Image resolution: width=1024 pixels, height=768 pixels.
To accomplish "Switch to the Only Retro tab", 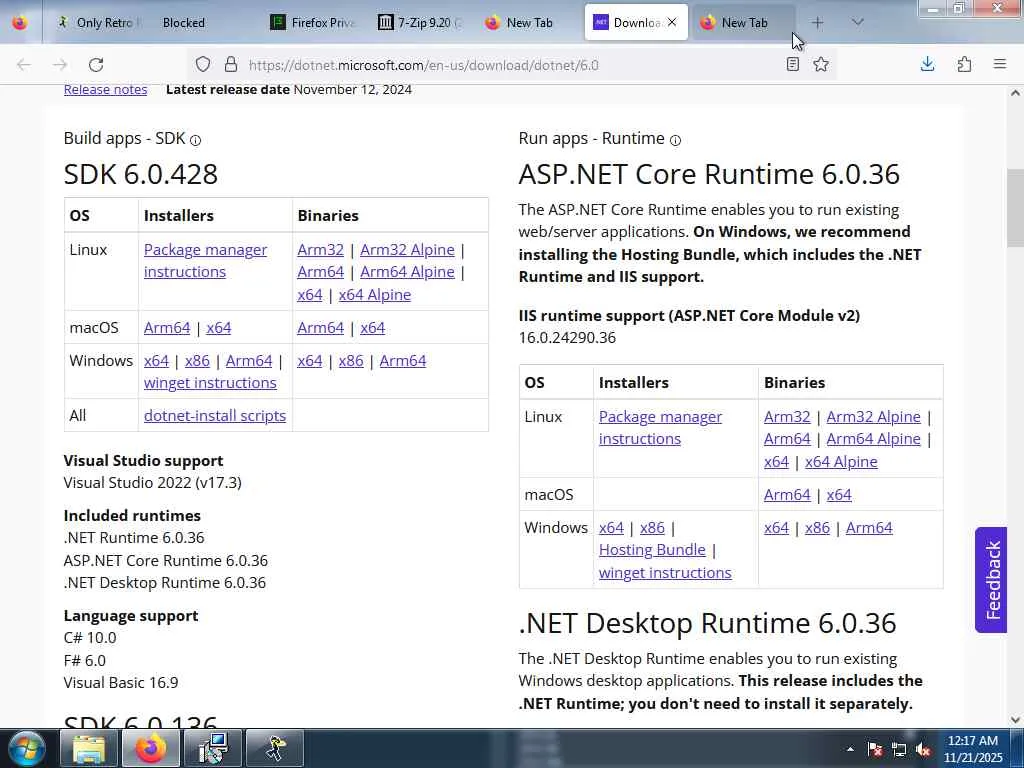I will 97,22.
